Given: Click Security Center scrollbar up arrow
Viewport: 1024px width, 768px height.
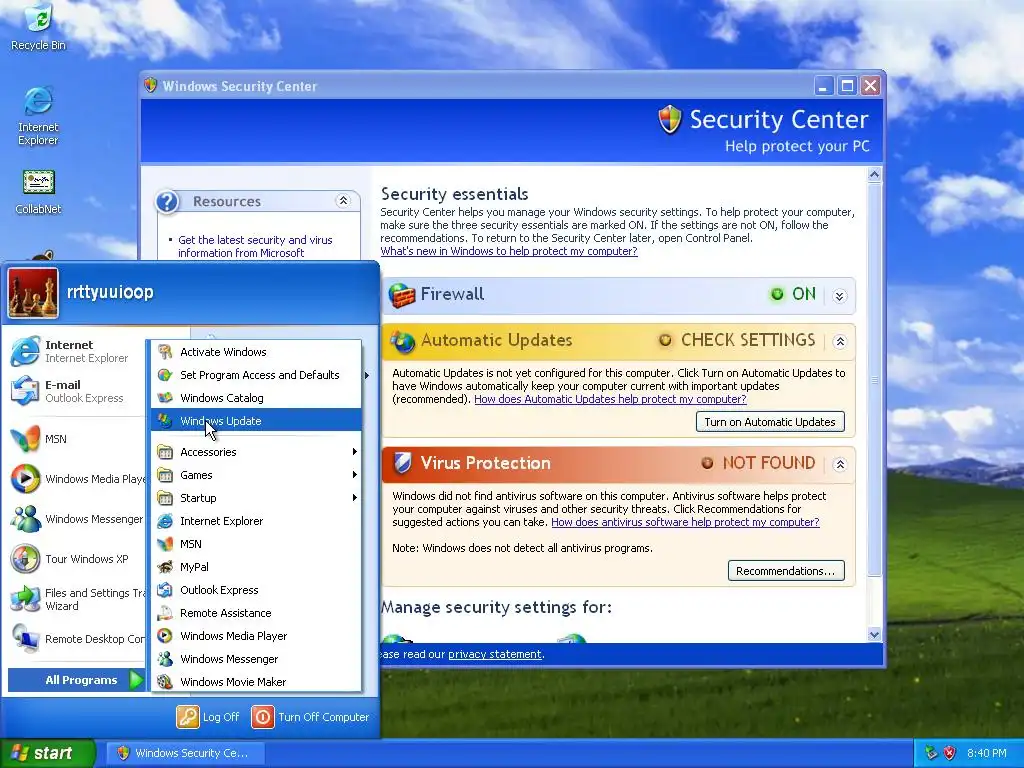Looking at the screenshot, I should [874, 174].
